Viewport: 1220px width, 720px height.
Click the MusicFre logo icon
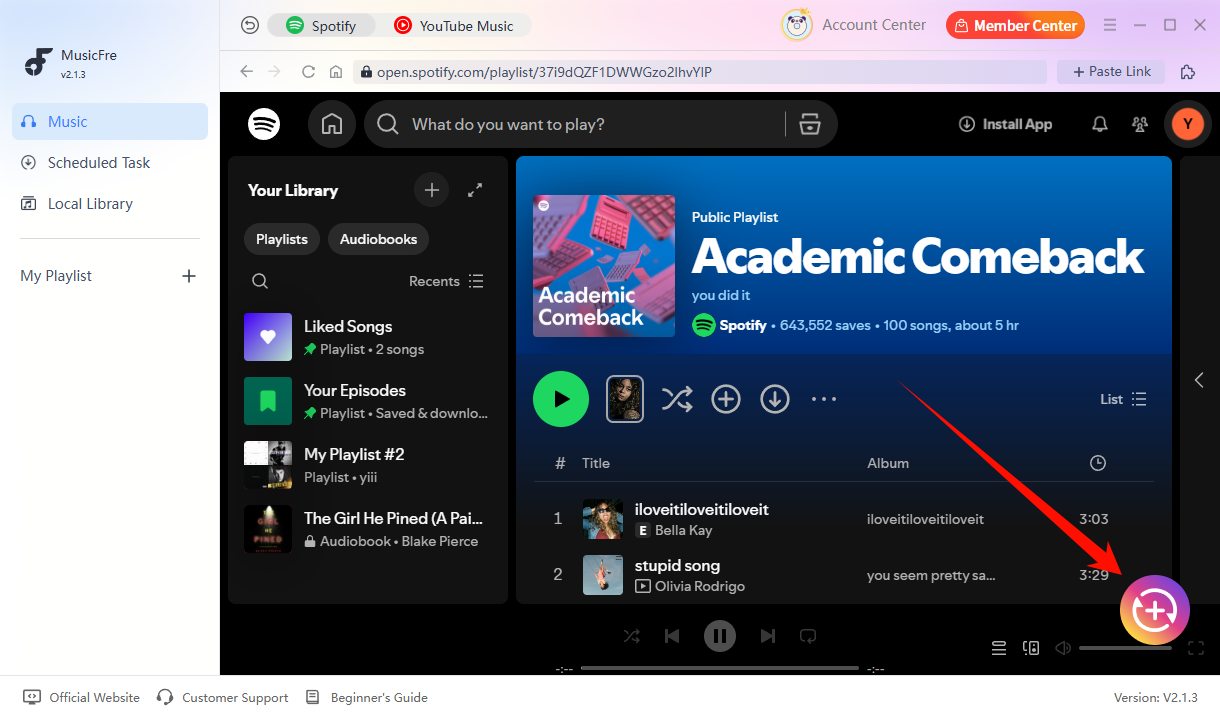(x=39, y=62)
